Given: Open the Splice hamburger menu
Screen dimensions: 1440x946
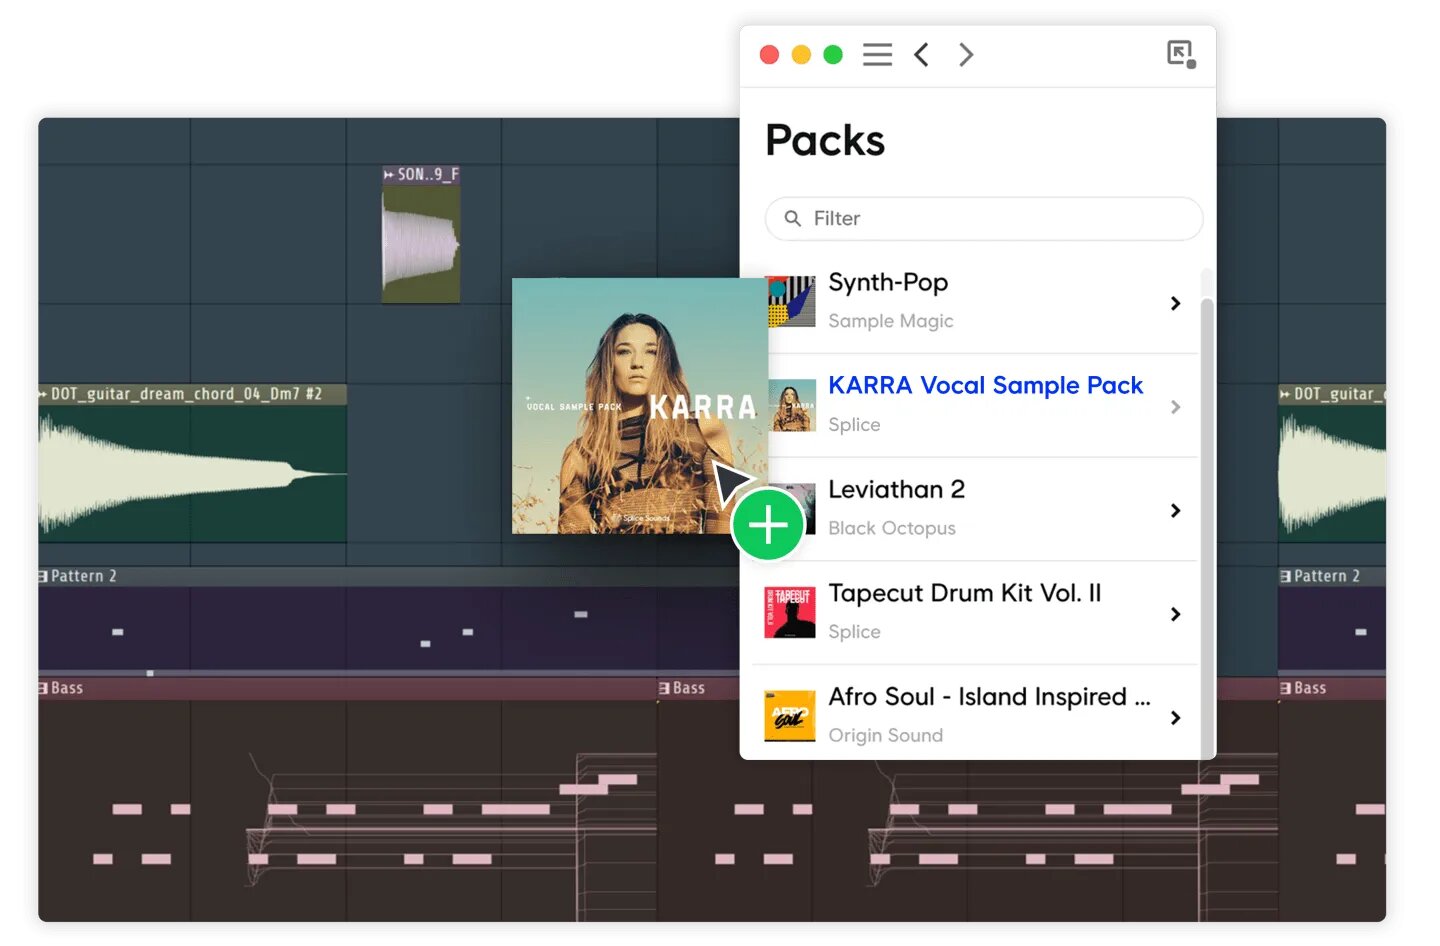Looking at the screenshot, I should tap(877, 54).
